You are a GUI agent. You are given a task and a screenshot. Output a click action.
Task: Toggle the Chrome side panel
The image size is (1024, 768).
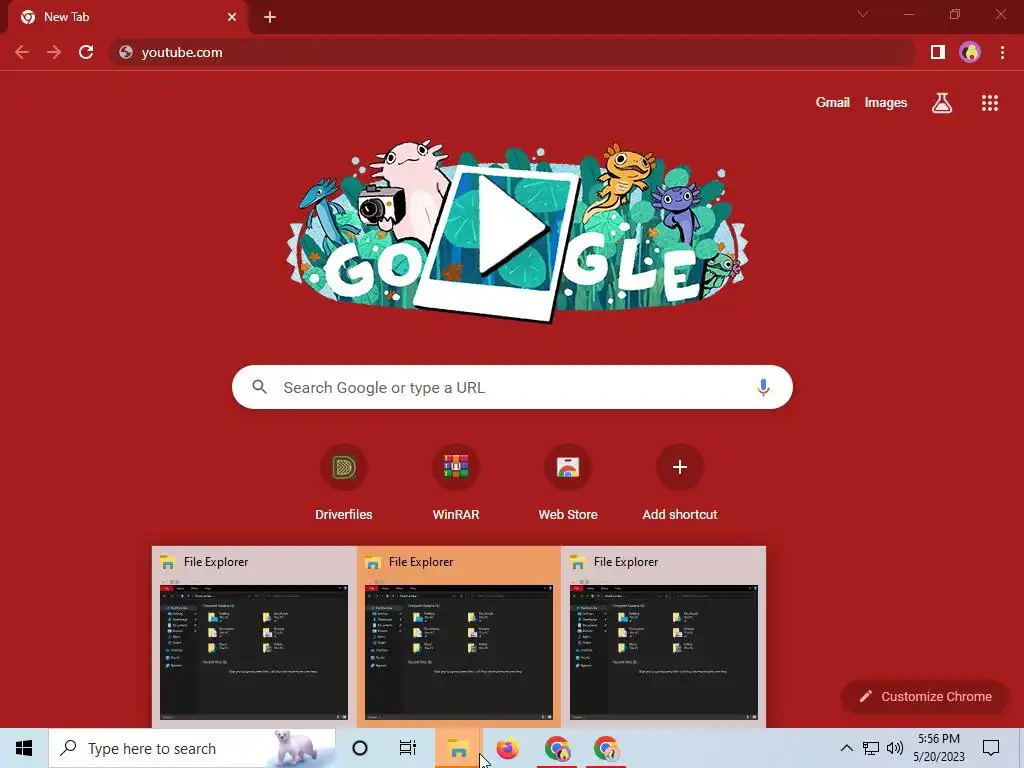938,52
